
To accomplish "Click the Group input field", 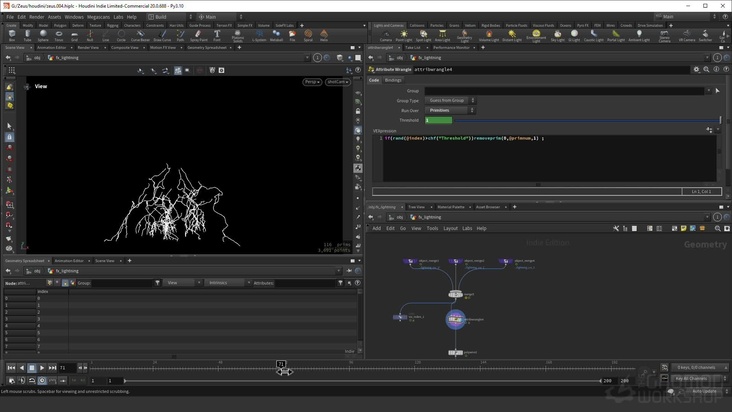I will pos(560,91).
